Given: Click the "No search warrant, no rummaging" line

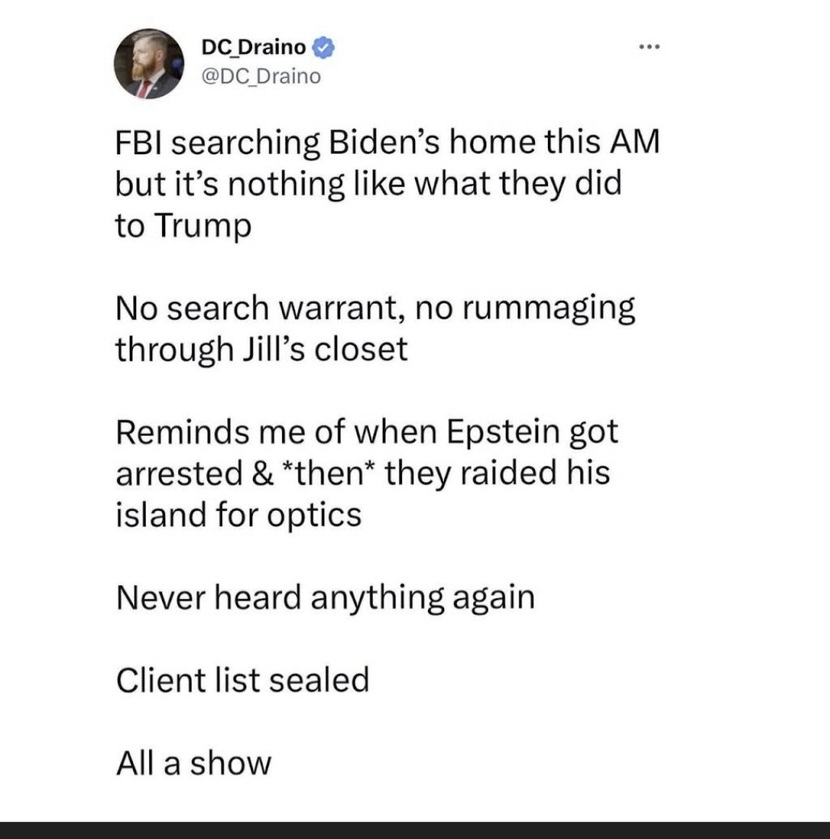Looking at the screenshot, I should point(376,309).
